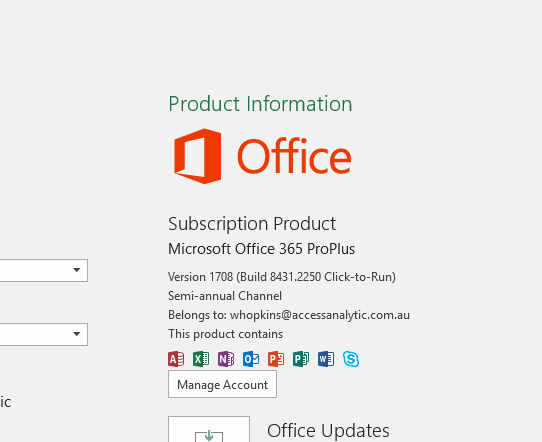Click the Manage Account button

click(x=222, y=384)
